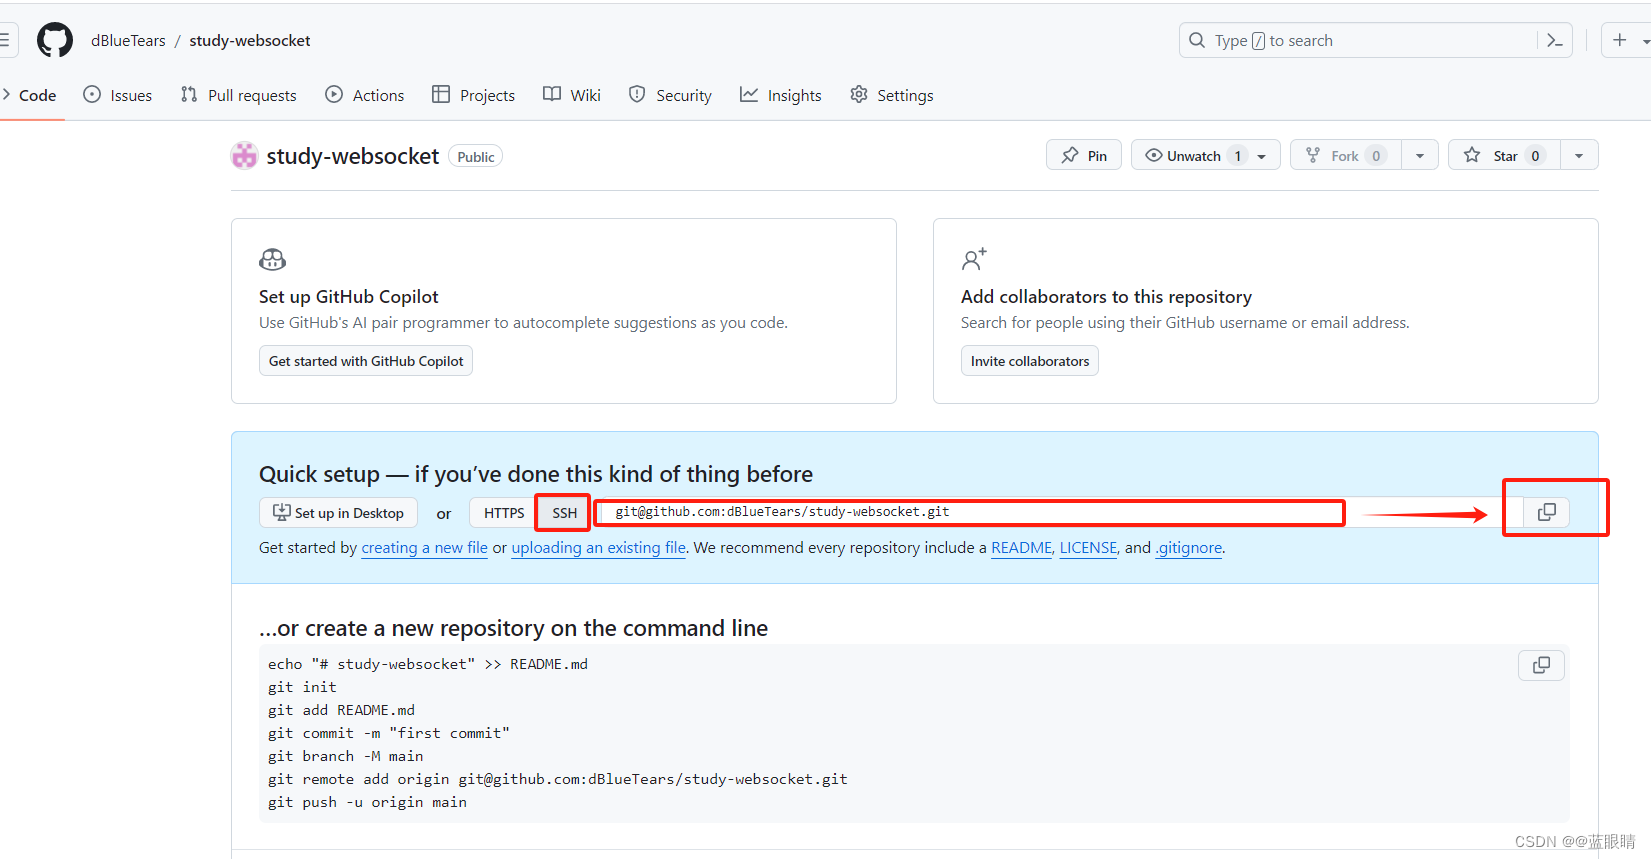This screenshot has height=859, width=1651.
Task: Copy the command line setup commands
Action: (x=1541, y=665)
